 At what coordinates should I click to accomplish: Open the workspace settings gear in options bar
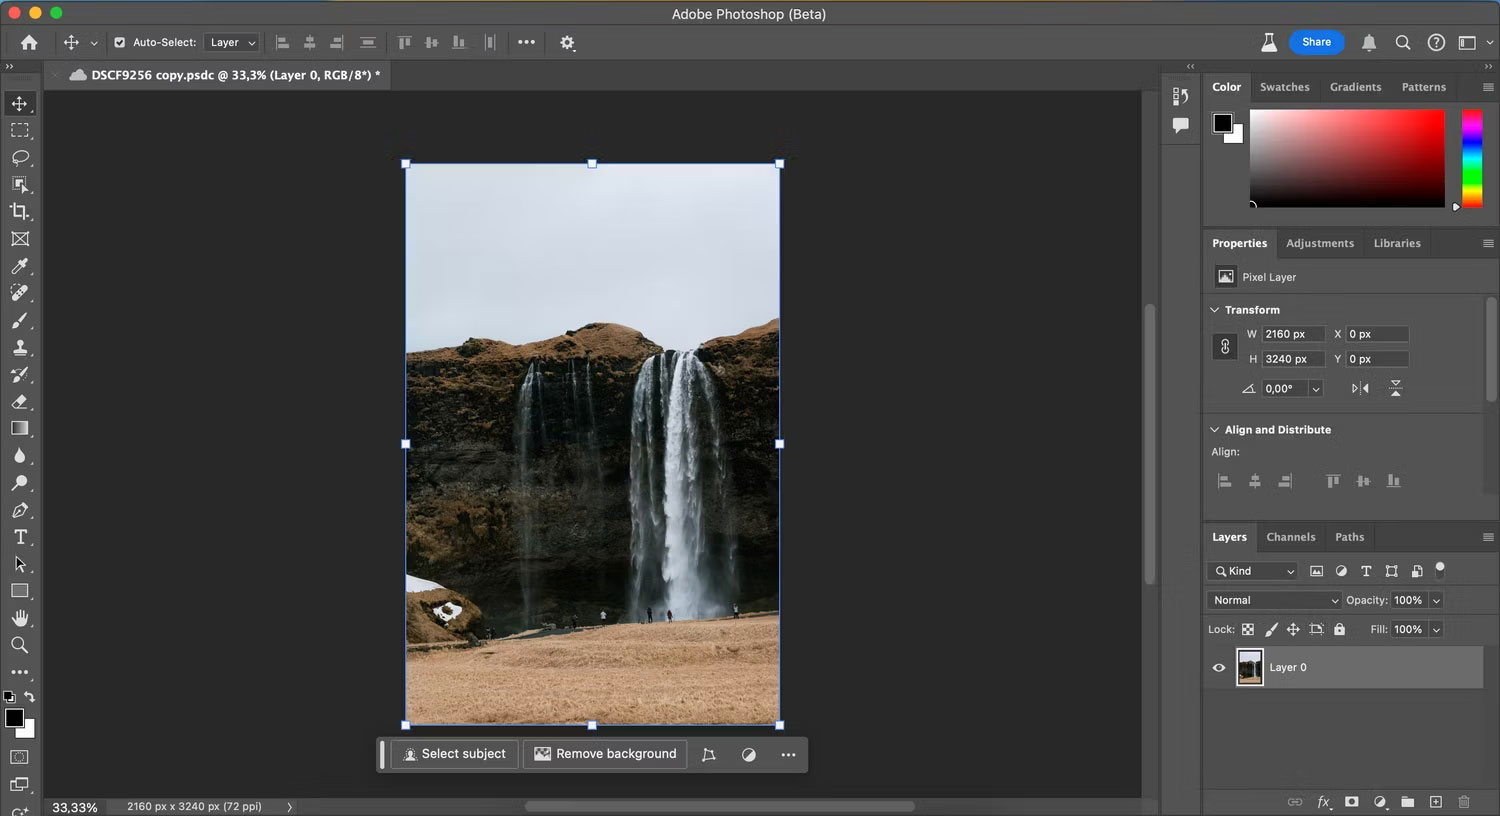pos(567,43)
